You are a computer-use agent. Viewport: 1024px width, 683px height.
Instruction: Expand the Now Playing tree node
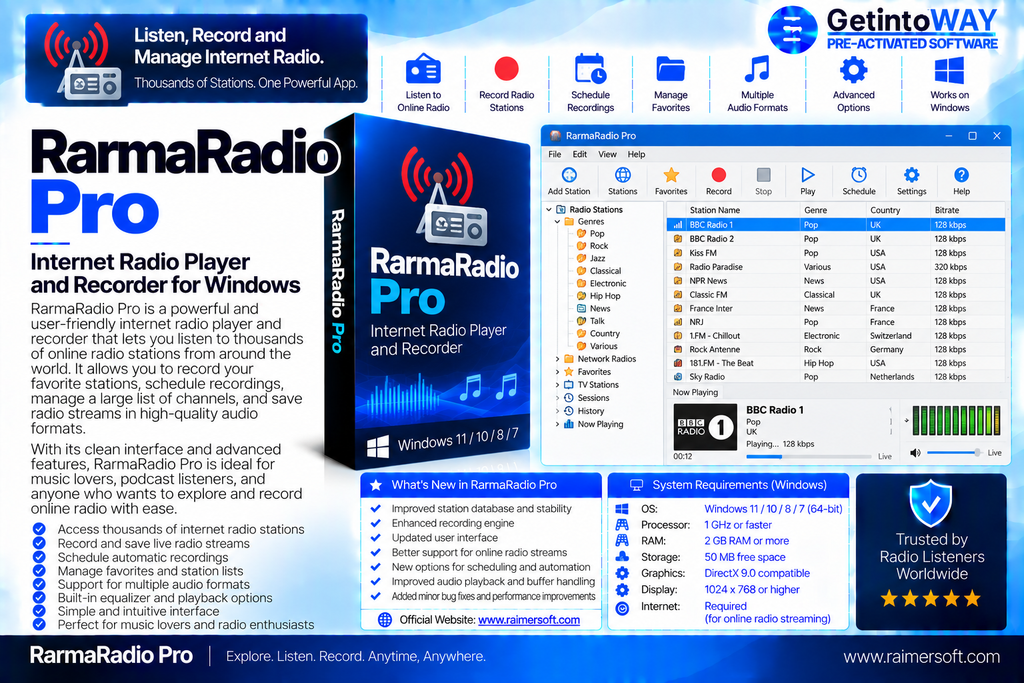click(x=558, y=424)
